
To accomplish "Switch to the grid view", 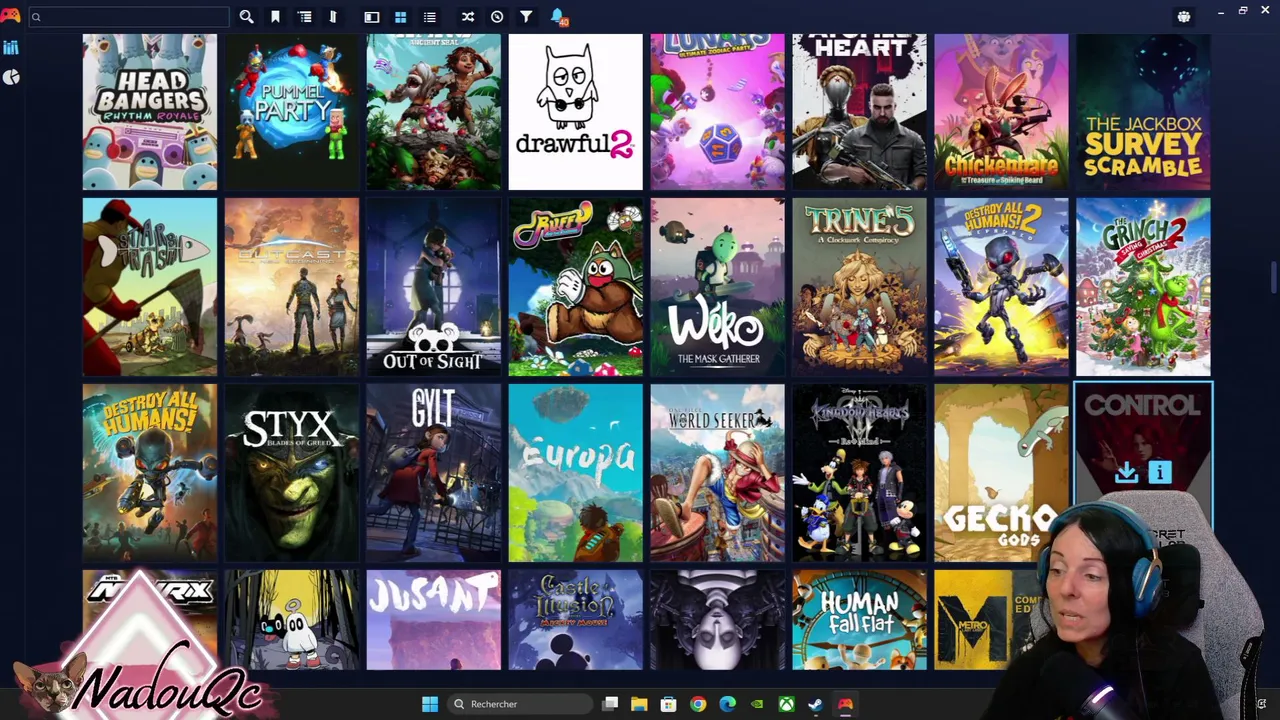I will [x=400, y=17].
